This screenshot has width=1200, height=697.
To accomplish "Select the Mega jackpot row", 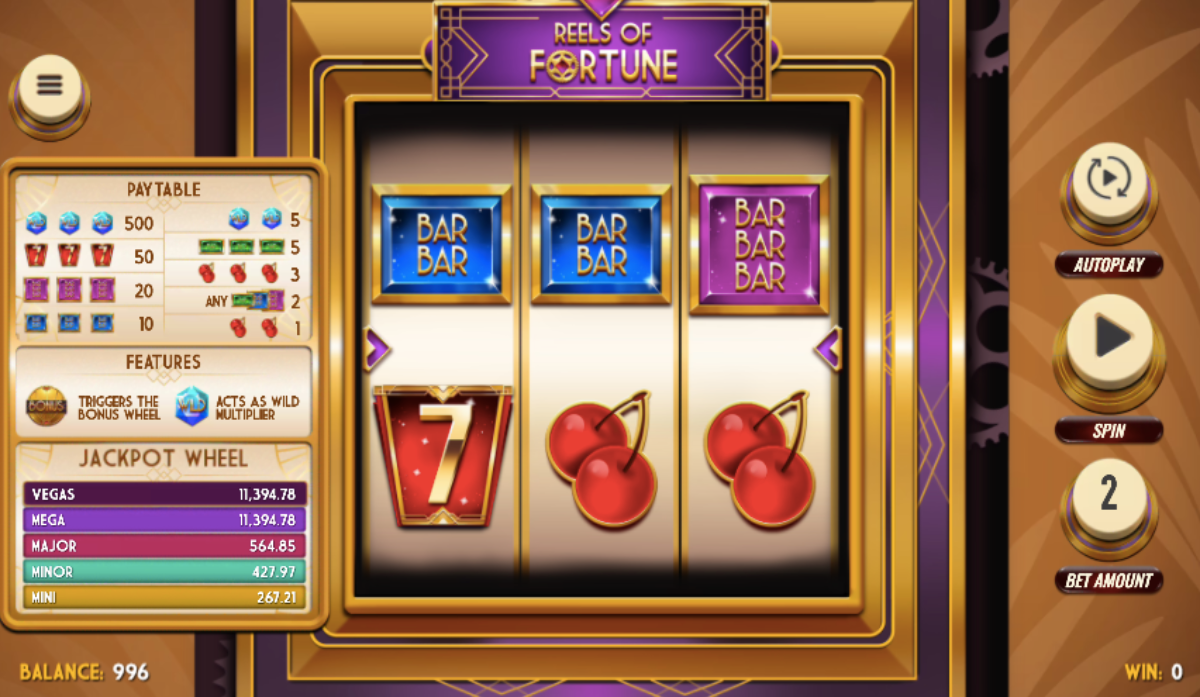I will [x=164, y=520].
